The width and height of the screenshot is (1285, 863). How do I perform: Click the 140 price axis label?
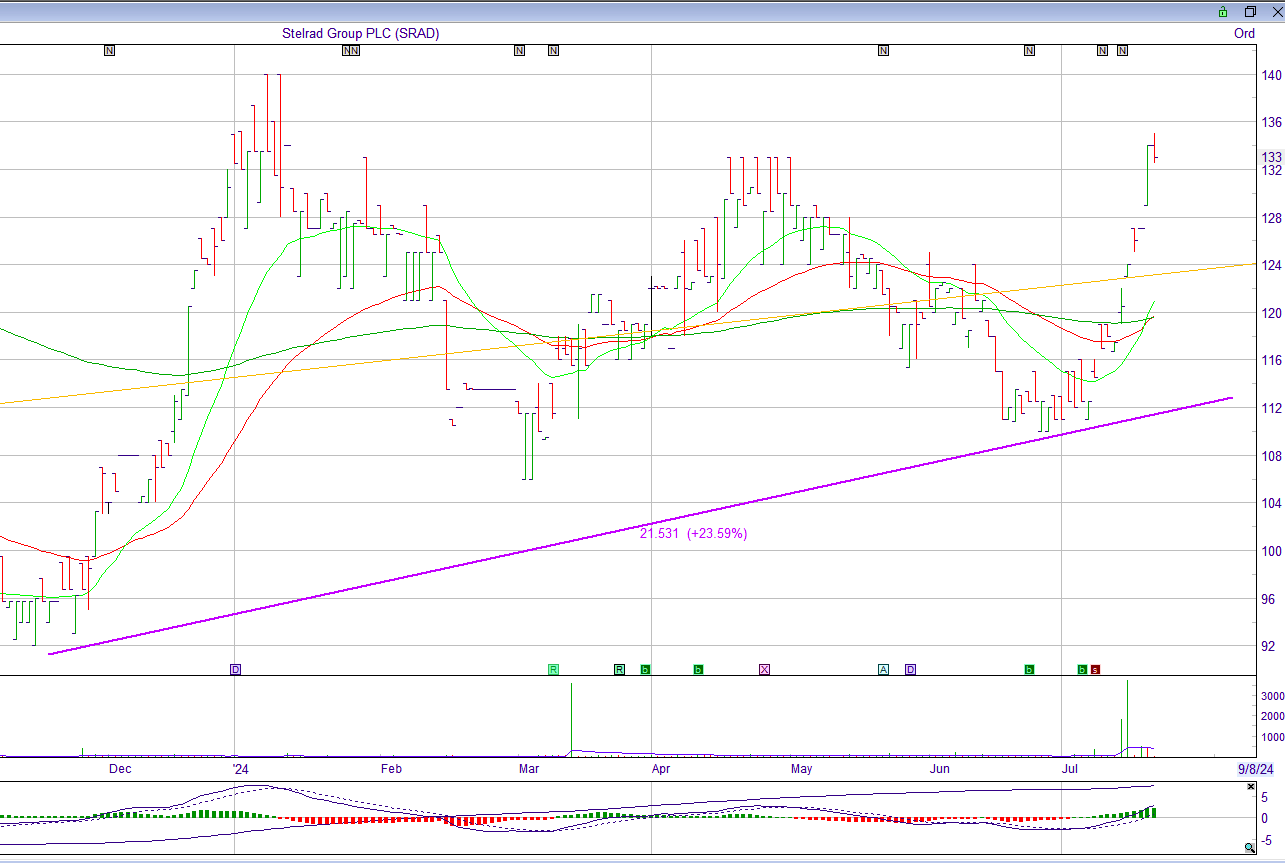1272,75
